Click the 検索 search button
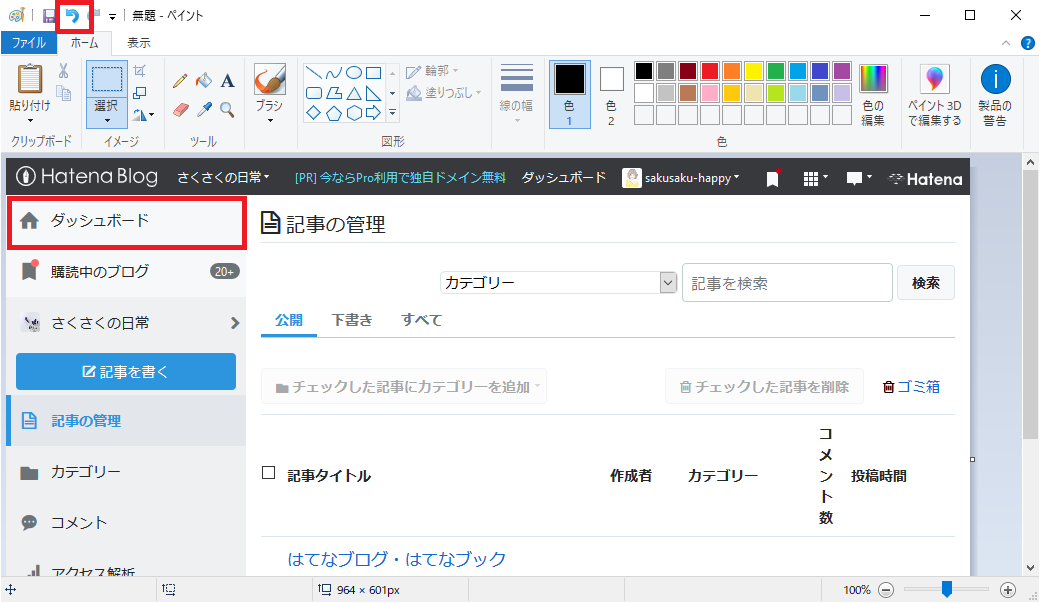This screenshot has height=603, width=1040. pos(925,282)
